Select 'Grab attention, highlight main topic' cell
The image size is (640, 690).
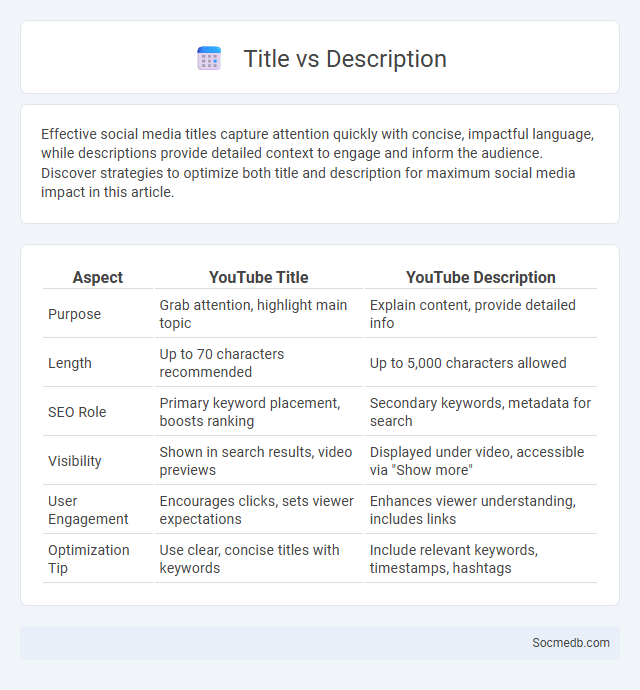(x=258, y=314)
